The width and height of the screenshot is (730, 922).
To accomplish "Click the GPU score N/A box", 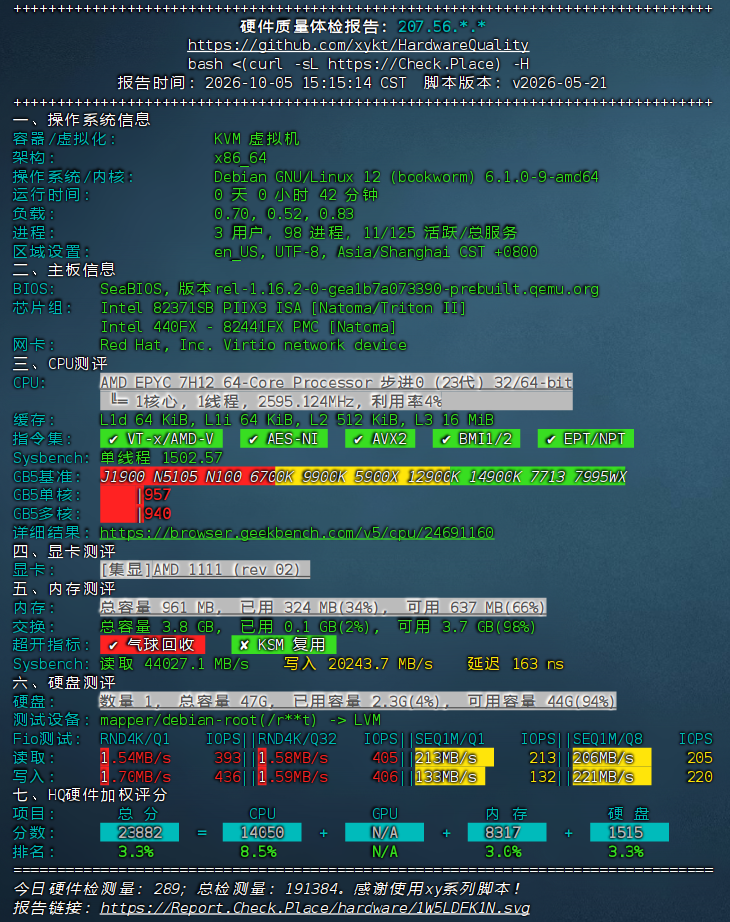I will (384, 833).
